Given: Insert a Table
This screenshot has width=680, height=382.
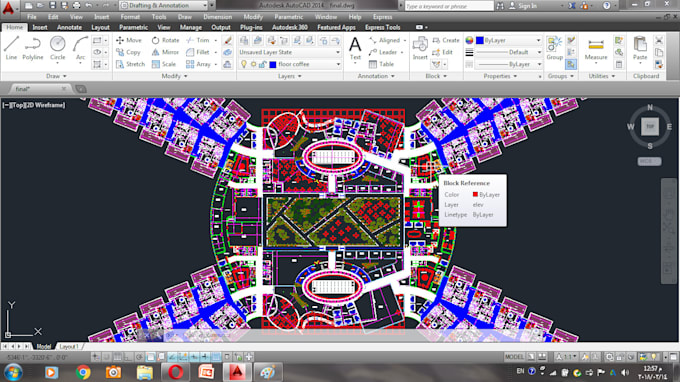Looking at the screenshot, I should click(x=382, y=64).
